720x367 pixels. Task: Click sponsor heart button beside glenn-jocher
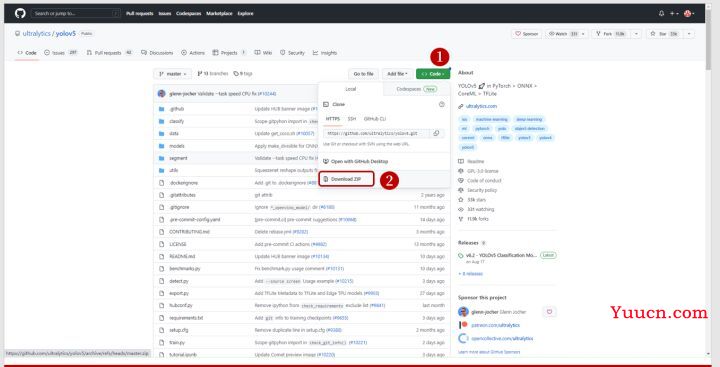point(549,312)
